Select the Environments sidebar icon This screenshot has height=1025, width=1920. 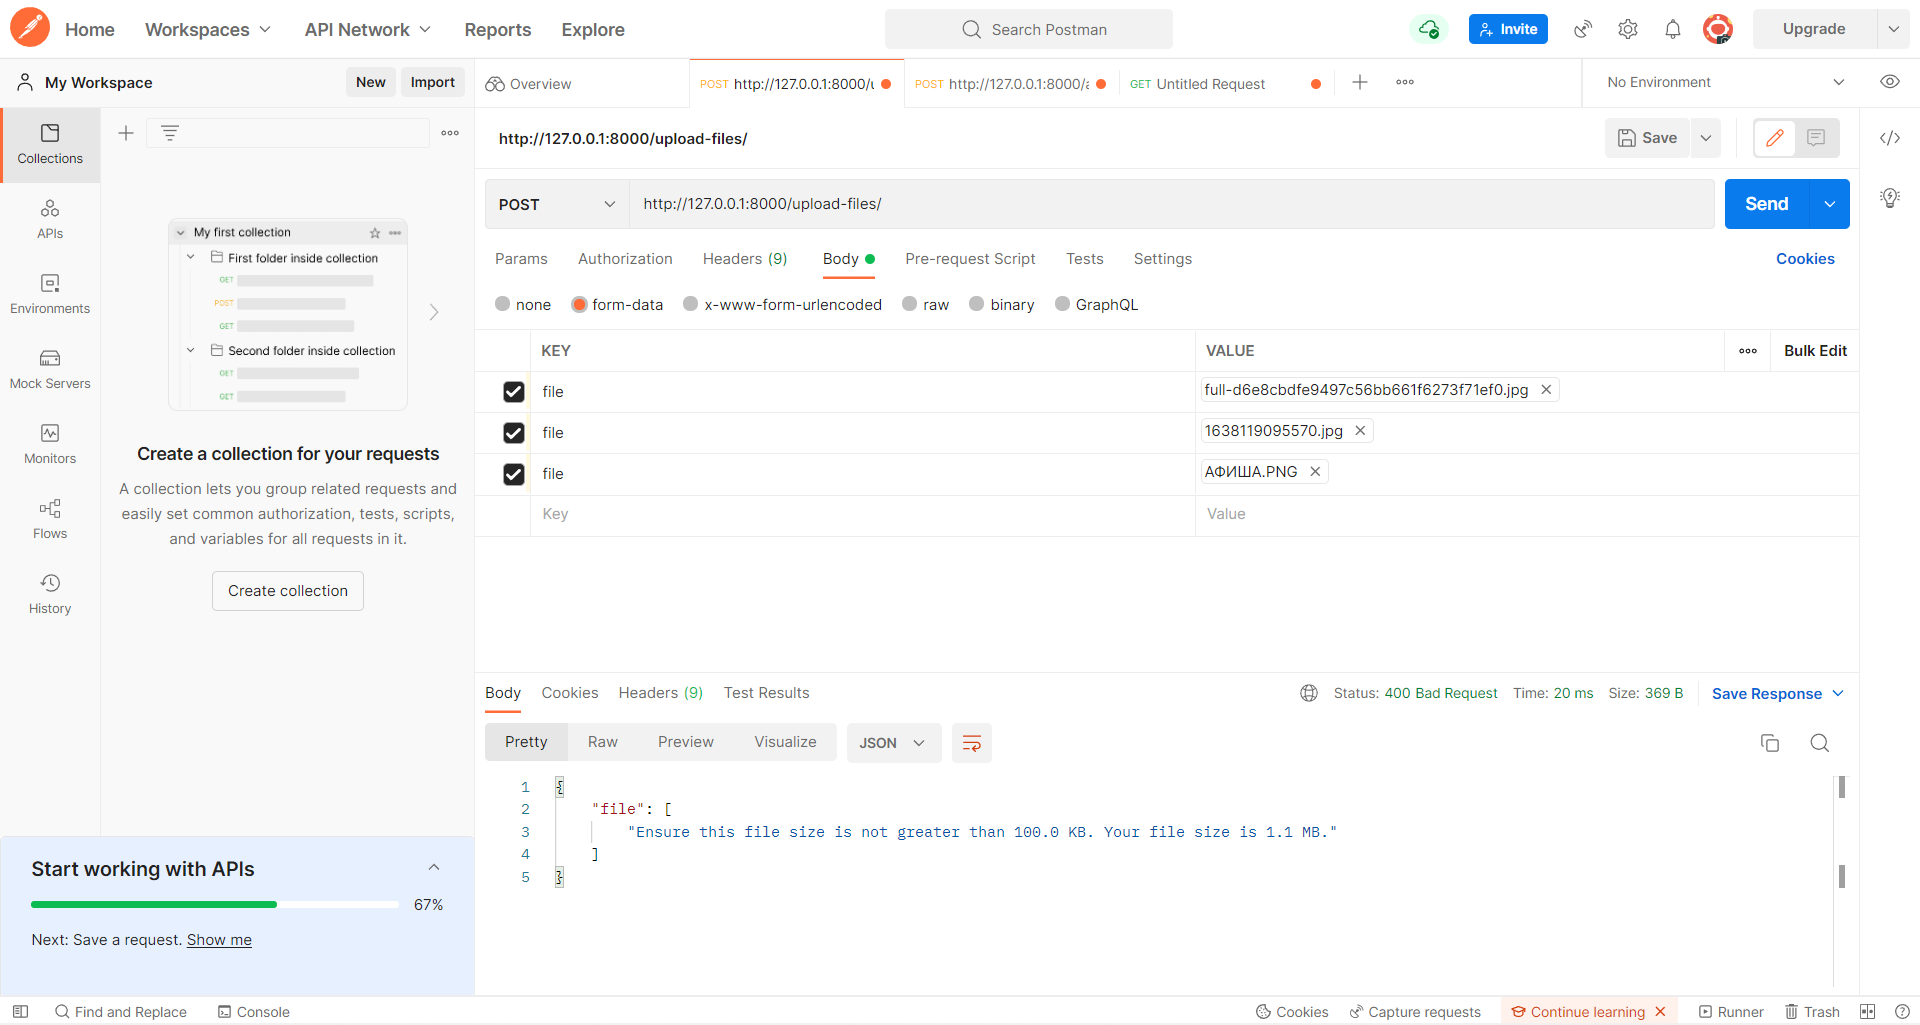(x=50, y=292)
